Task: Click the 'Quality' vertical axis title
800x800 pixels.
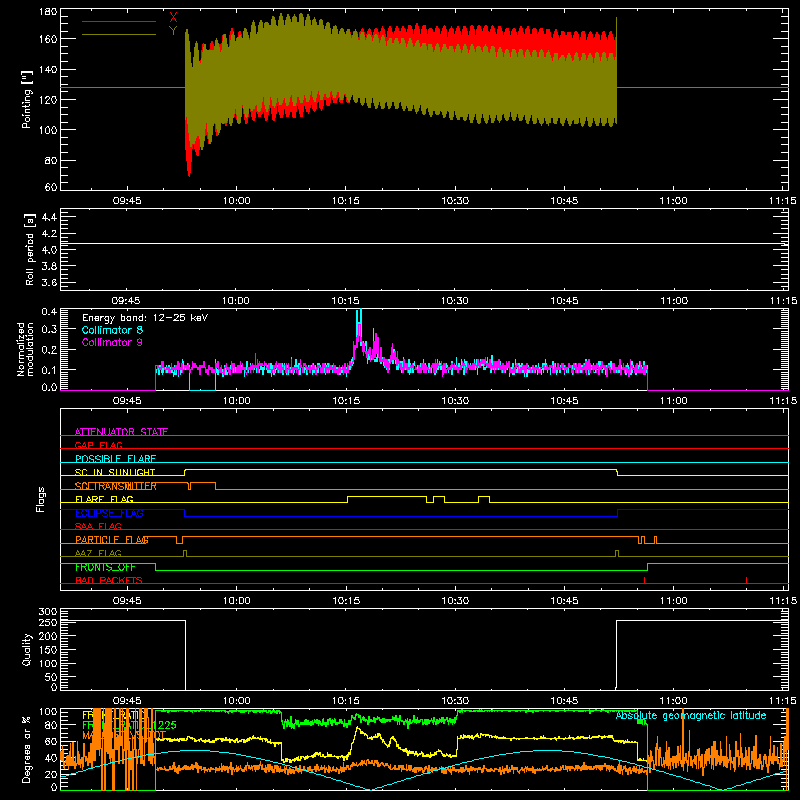Action: tap(27, 649)
